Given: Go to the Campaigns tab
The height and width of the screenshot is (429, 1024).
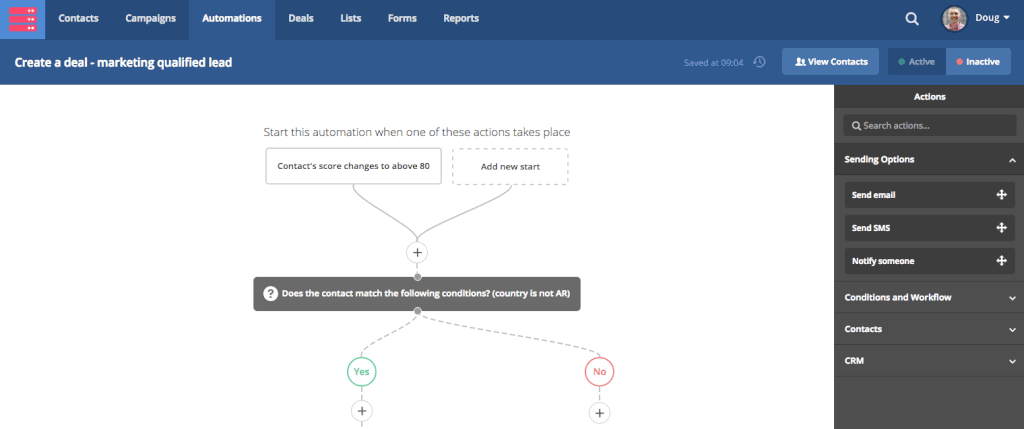Looking at the screenshot, I should click(x=150, y=19).
